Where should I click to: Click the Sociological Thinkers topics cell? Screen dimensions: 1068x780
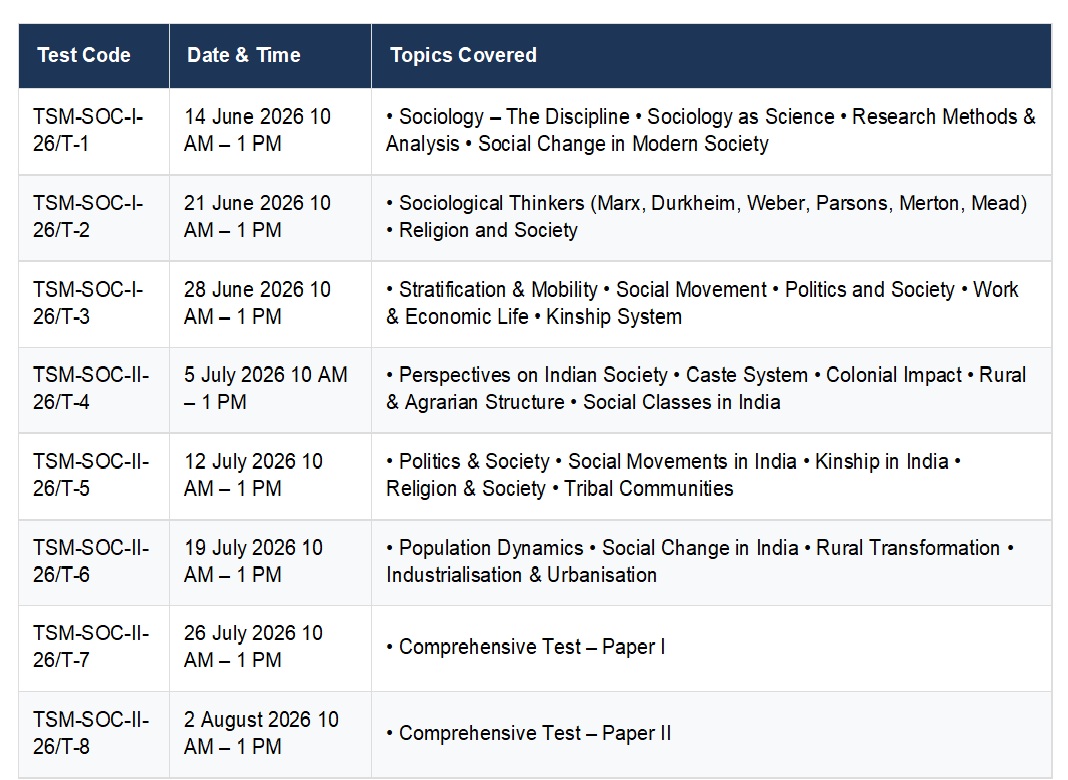coord(706,217)
